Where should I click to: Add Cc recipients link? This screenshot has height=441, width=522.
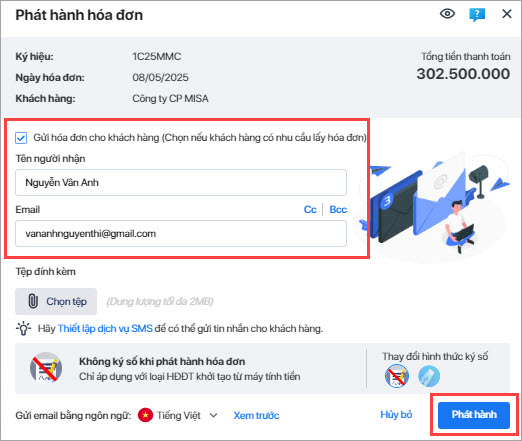pos(310,209)
